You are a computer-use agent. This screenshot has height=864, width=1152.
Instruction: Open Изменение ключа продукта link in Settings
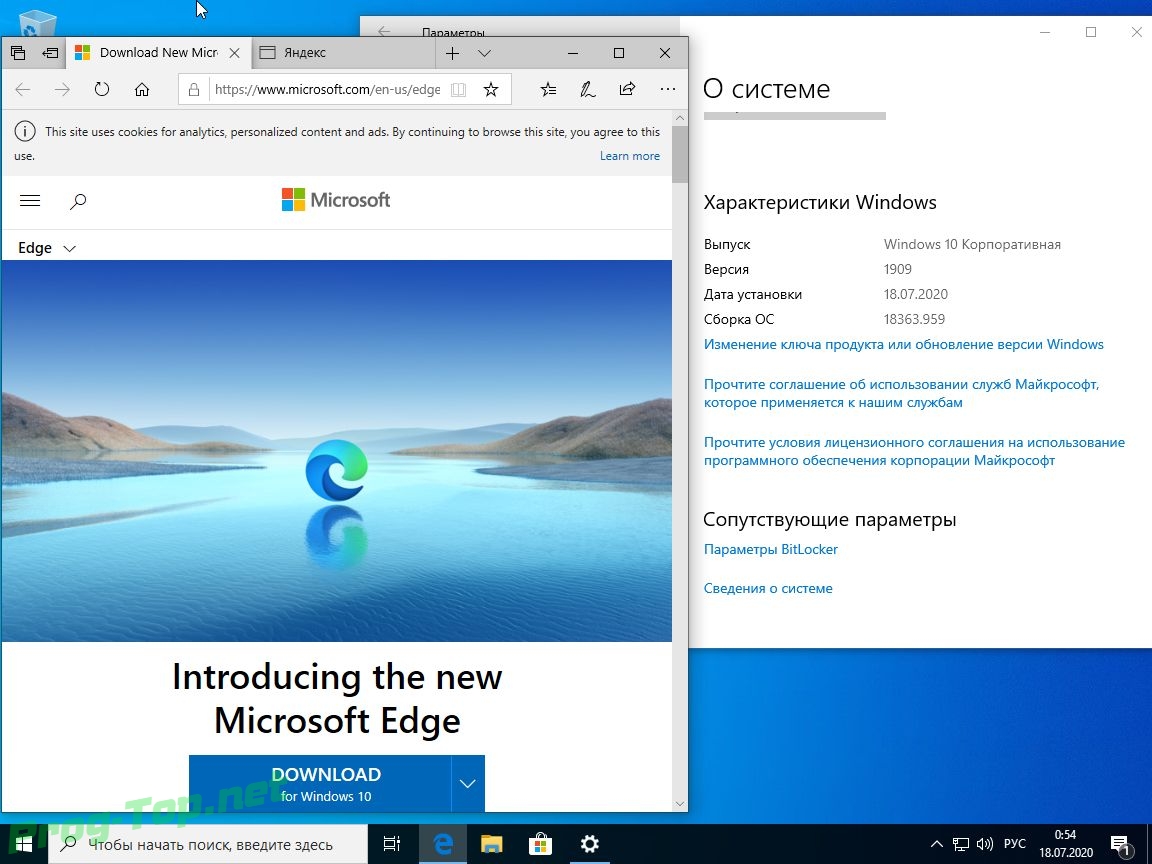click(904, 345)
